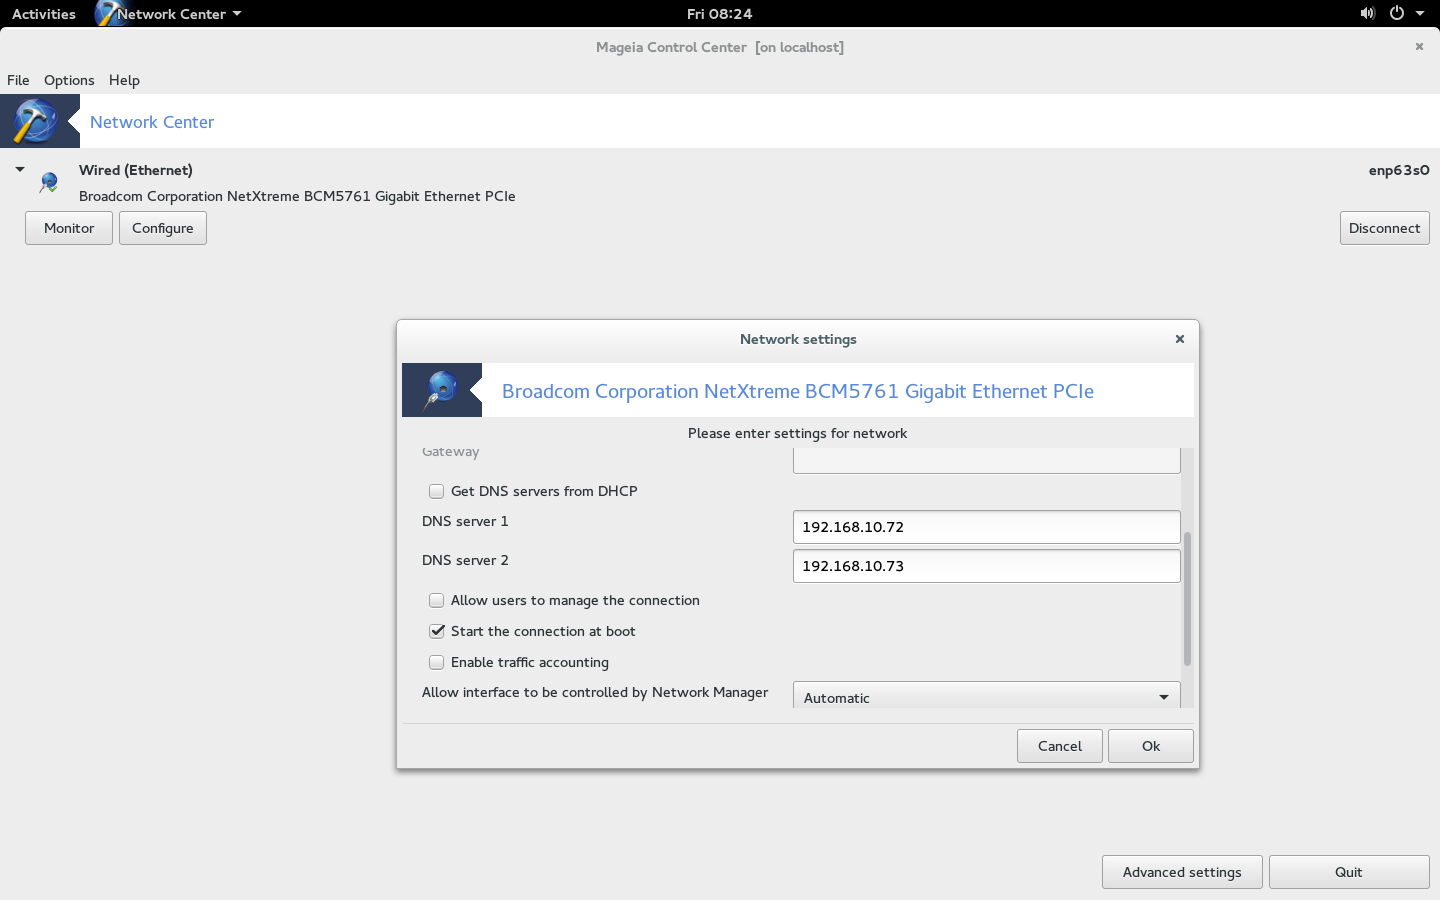Click the network settings dialog header icon

tap(441, 390)
